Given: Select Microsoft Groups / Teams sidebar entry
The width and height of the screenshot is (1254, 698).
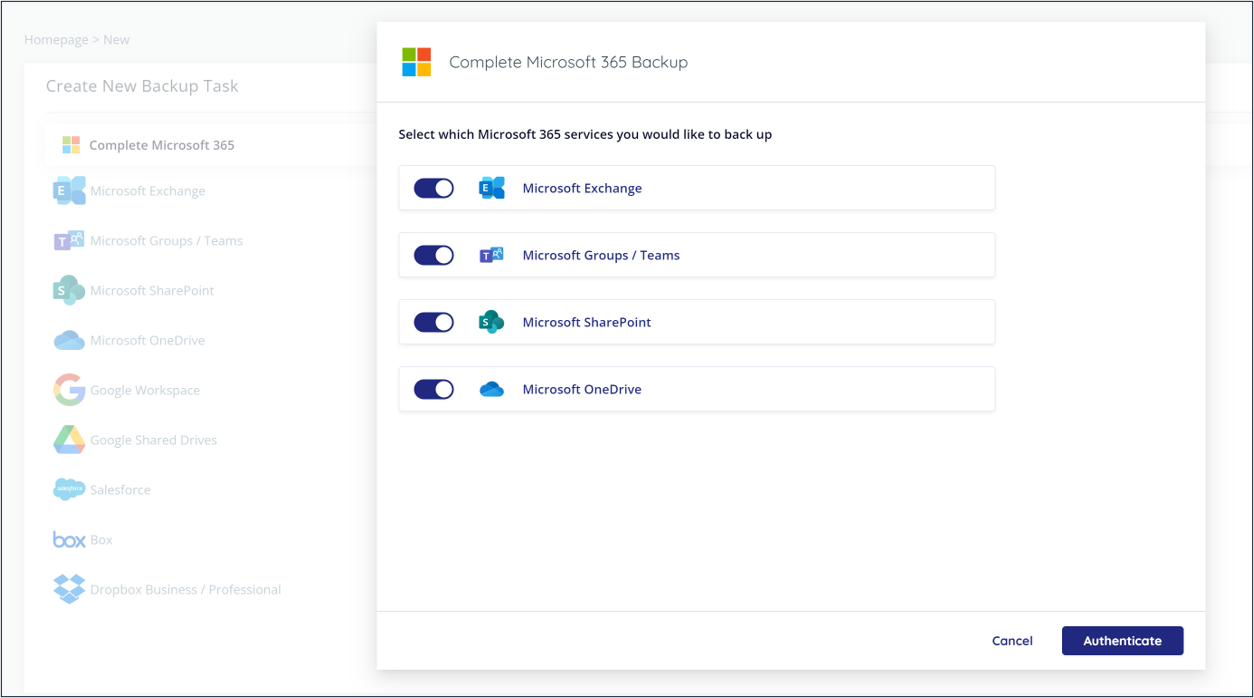Looking at the screenshot, I should pyautogui.click(x=167, y=241).
